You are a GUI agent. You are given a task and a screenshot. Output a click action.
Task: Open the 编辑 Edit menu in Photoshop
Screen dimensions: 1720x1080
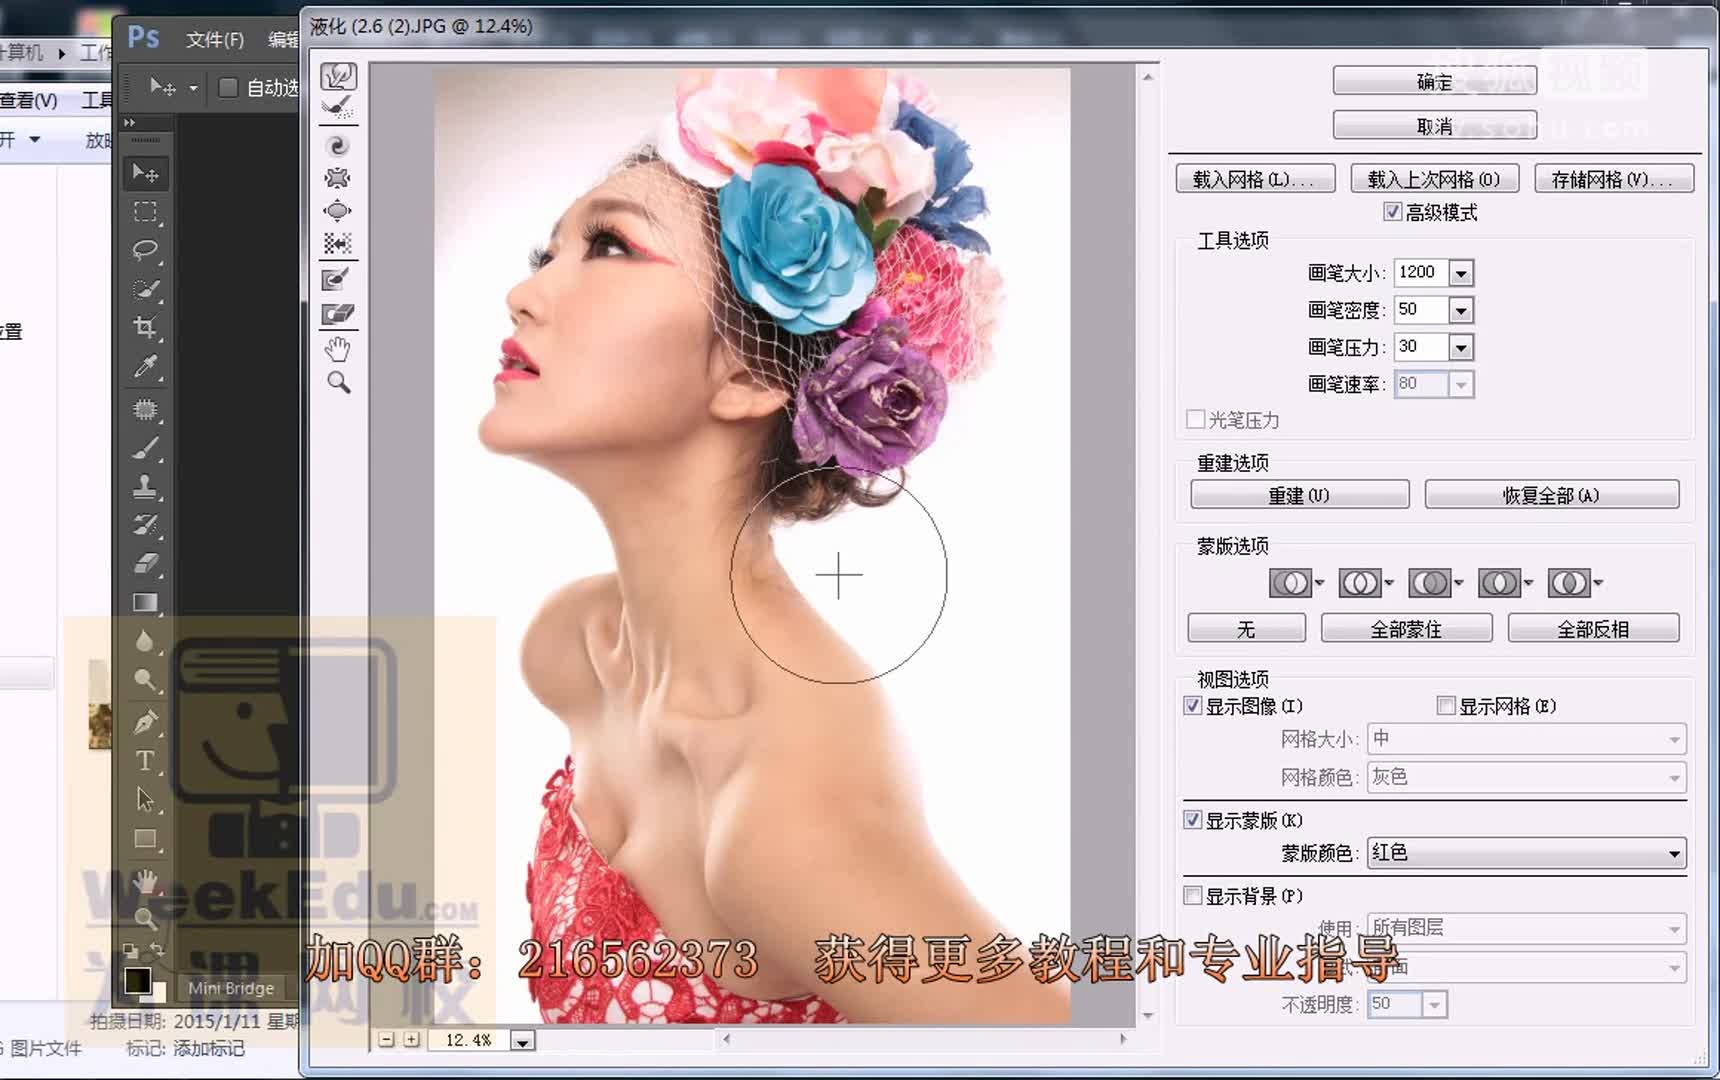tap(283, 40)
